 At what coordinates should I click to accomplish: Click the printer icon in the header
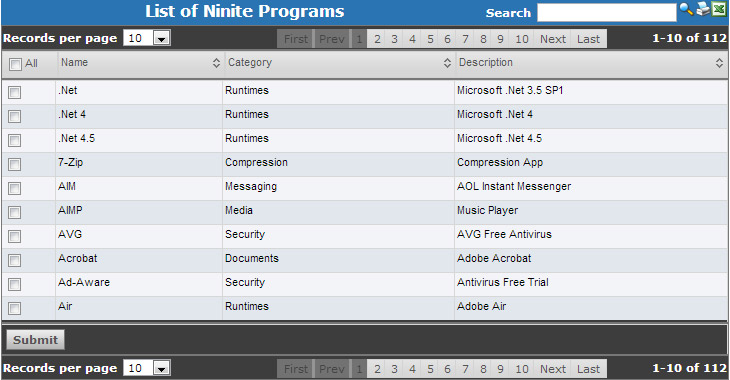[703, 9]
